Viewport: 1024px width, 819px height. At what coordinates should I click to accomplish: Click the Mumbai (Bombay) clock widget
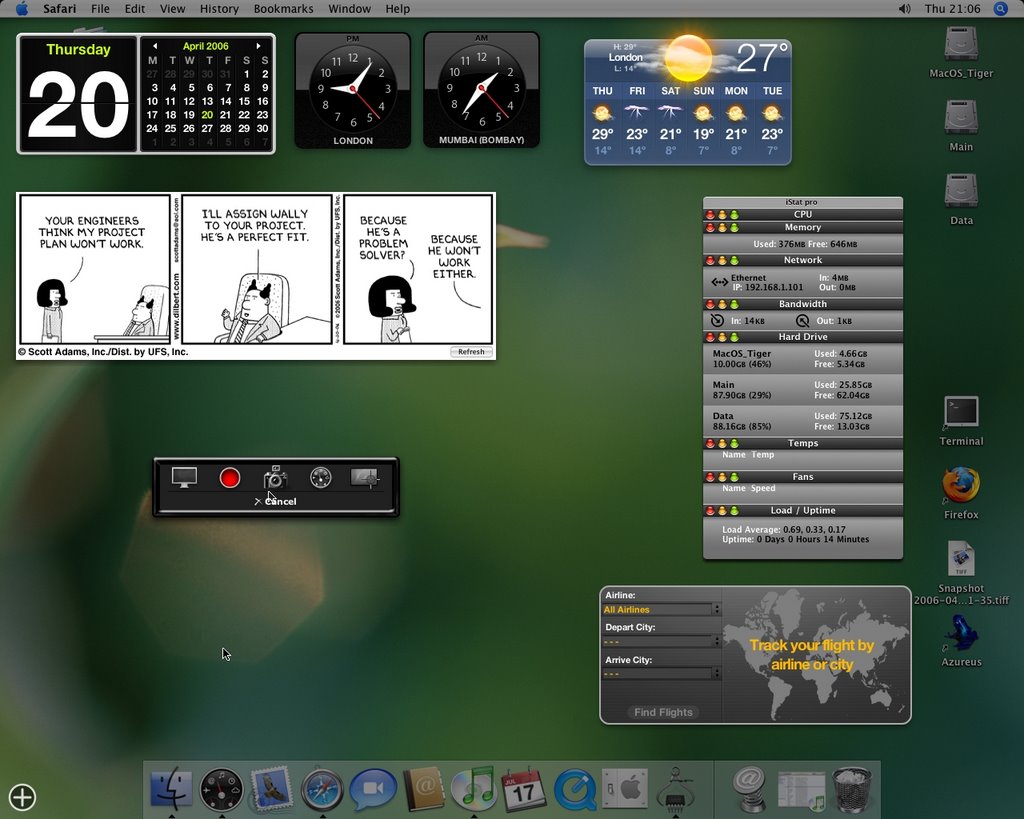481,90
